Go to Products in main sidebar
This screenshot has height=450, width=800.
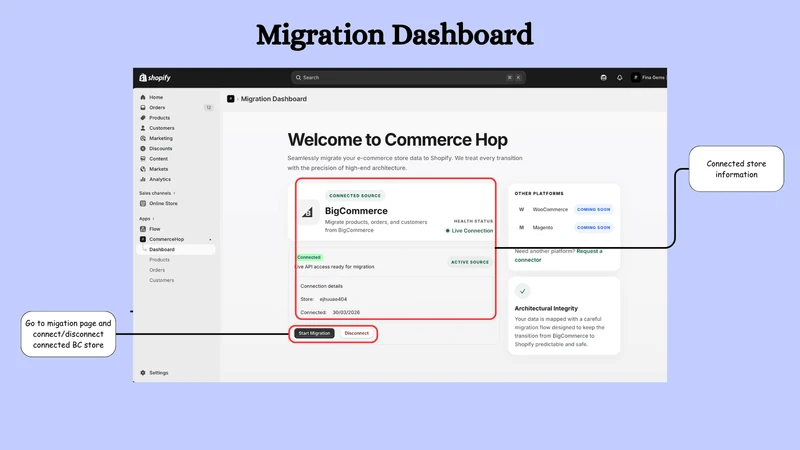(x=159, y=118)
